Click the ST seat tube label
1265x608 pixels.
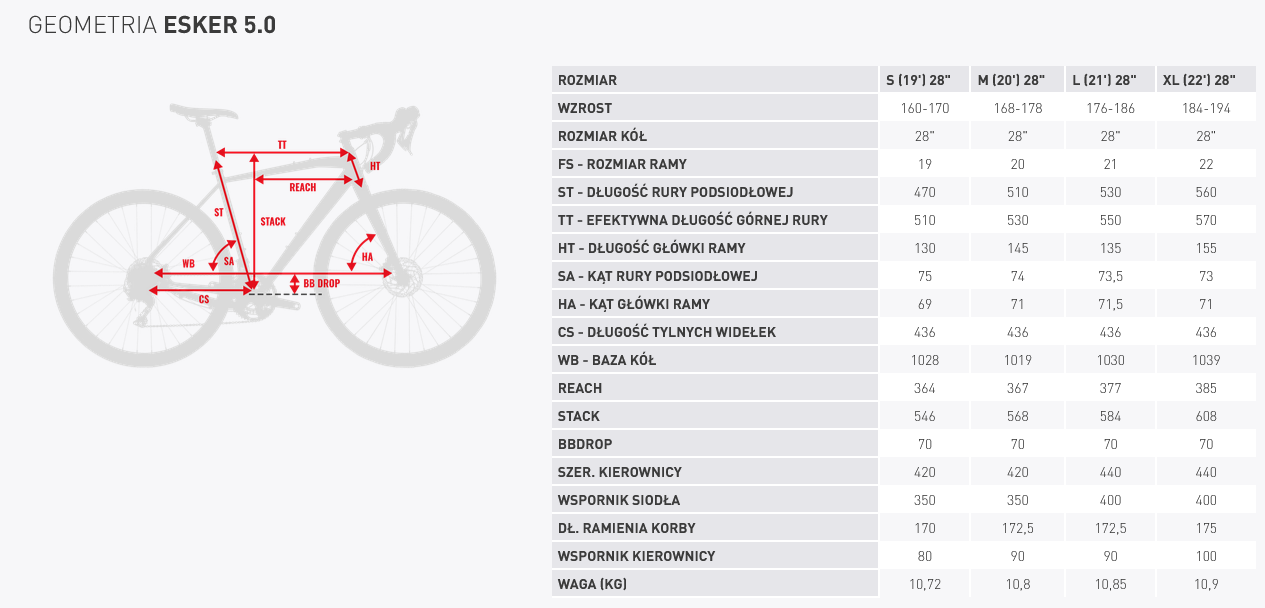point(219,211)
